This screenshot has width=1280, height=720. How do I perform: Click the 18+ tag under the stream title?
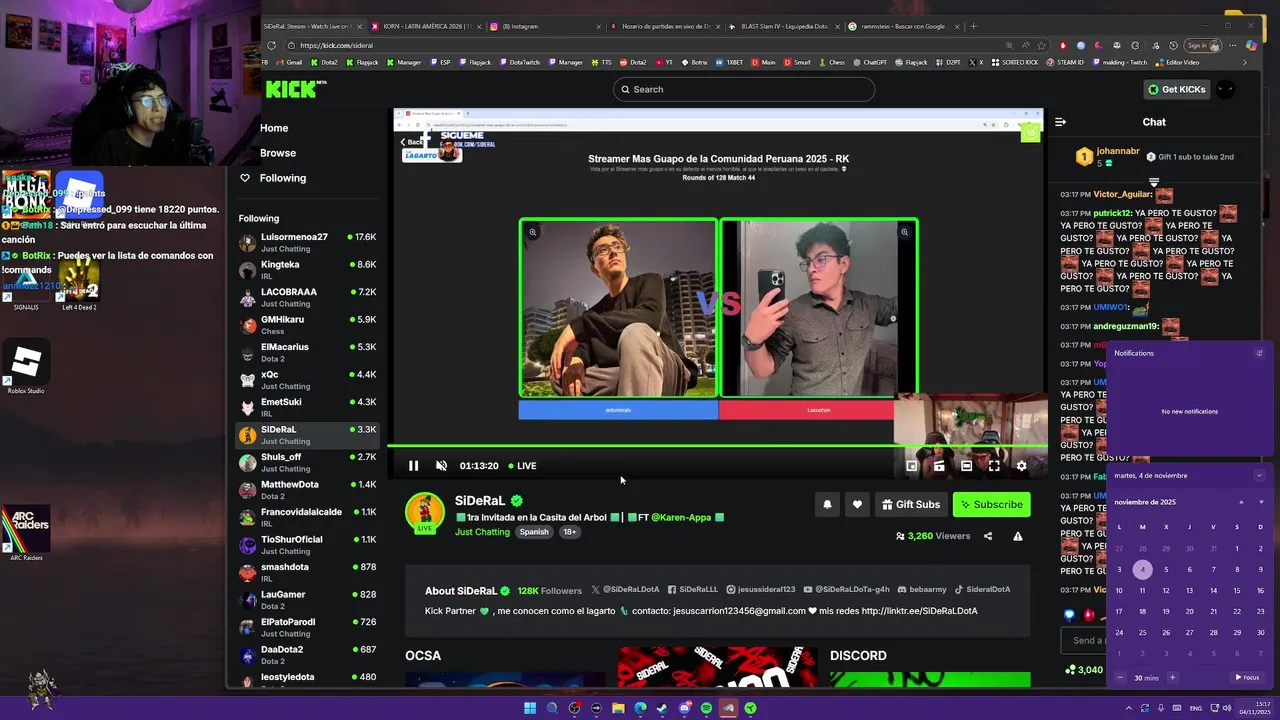[569, 532]
